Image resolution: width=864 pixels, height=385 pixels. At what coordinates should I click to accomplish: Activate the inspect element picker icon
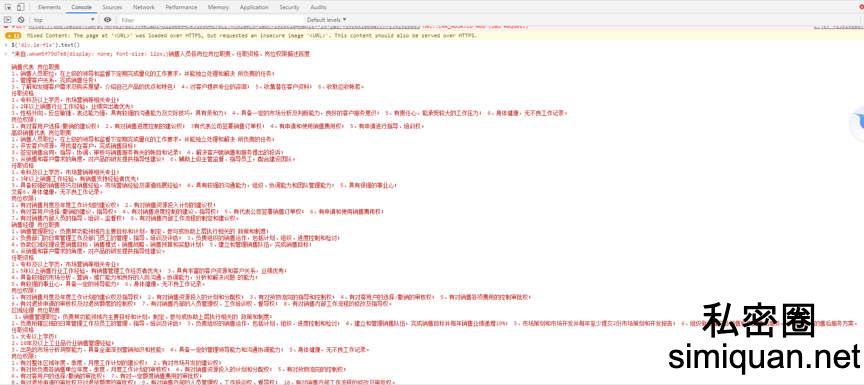pos(8,7)
